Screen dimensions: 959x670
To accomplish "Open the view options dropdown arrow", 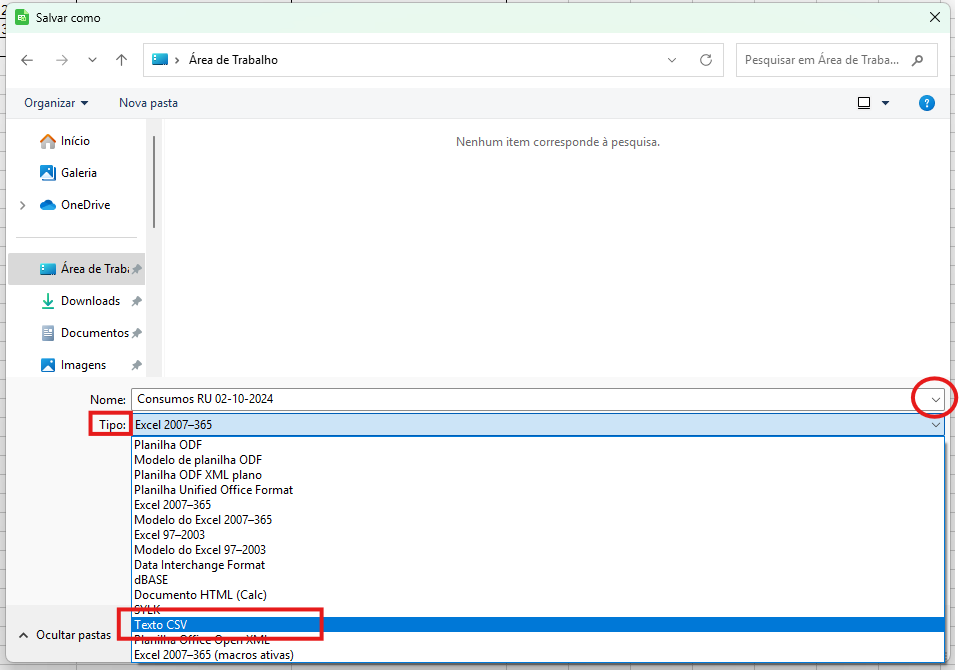I will pyautogui.click(x=885, y=103).
